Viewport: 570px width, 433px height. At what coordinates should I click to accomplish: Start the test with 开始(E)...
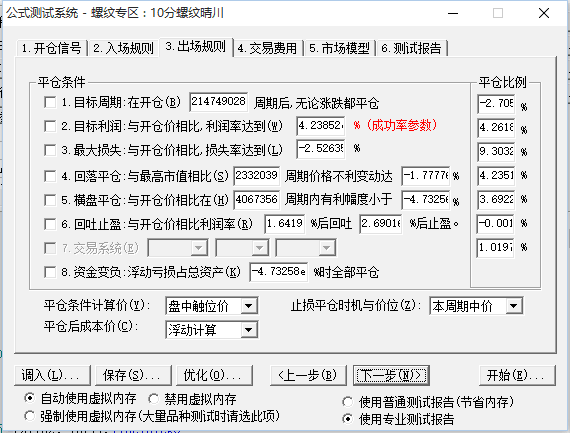(x=517, y=375)
